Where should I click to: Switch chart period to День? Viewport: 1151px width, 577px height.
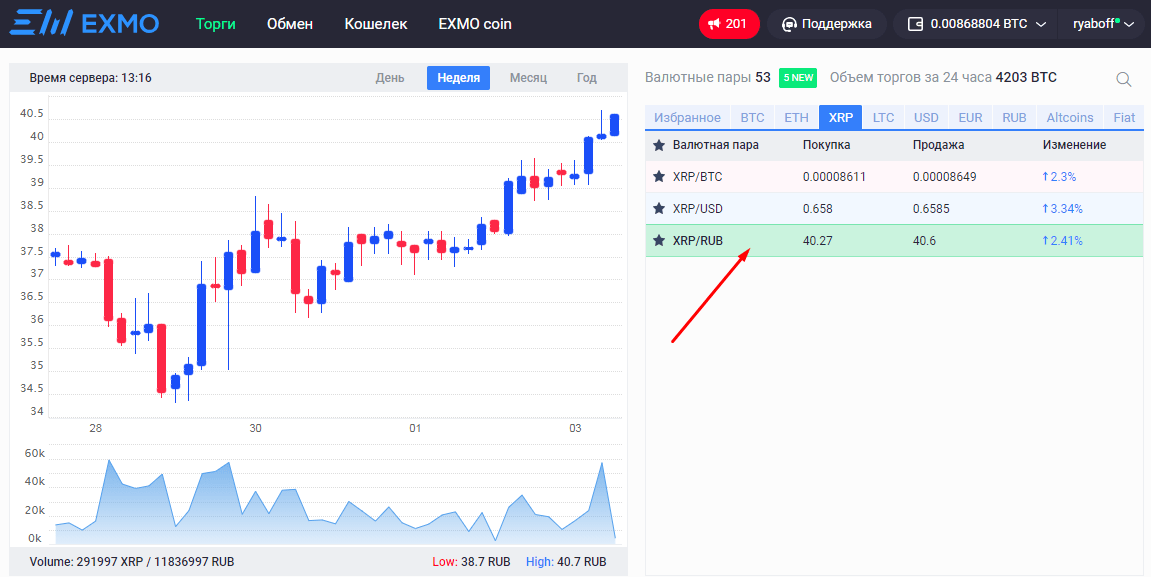[390, 78]
